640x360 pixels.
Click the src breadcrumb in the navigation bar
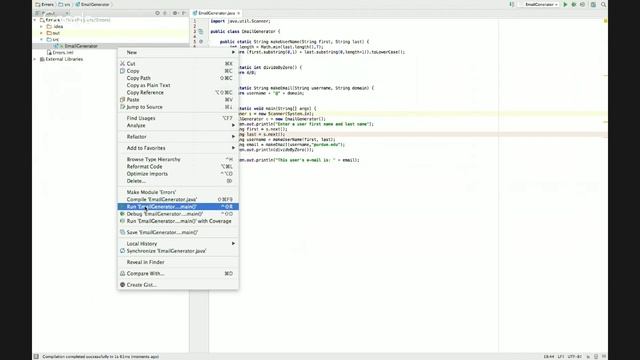pos(65,4)
